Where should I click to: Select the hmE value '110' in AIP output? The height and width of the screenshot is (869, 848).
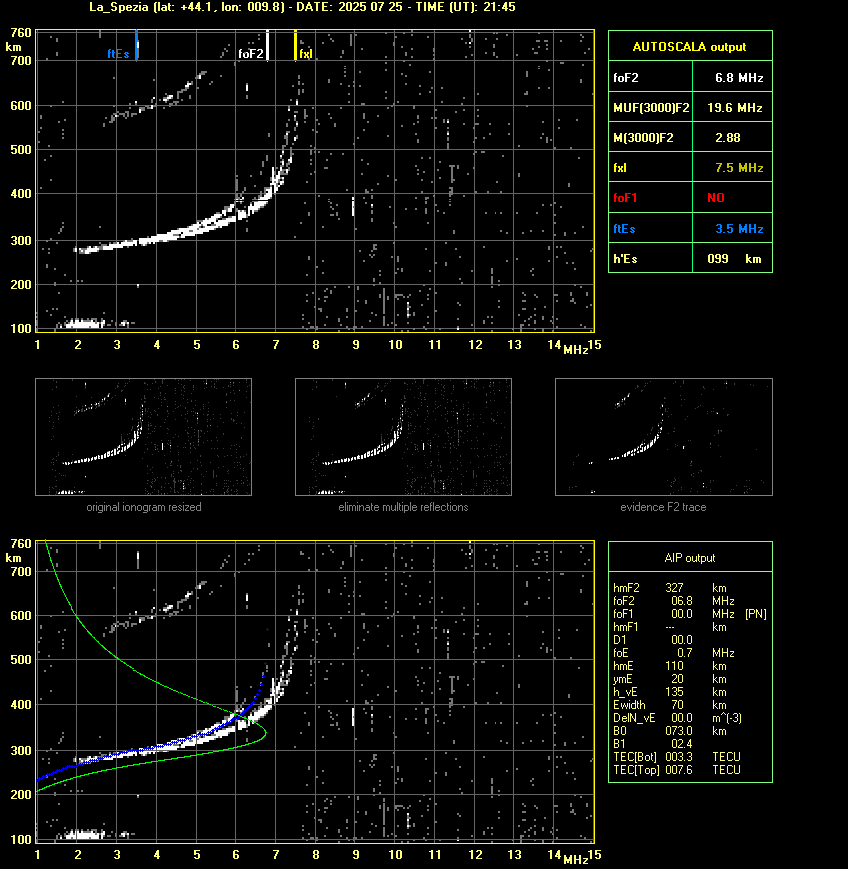[x=674, y=666]
